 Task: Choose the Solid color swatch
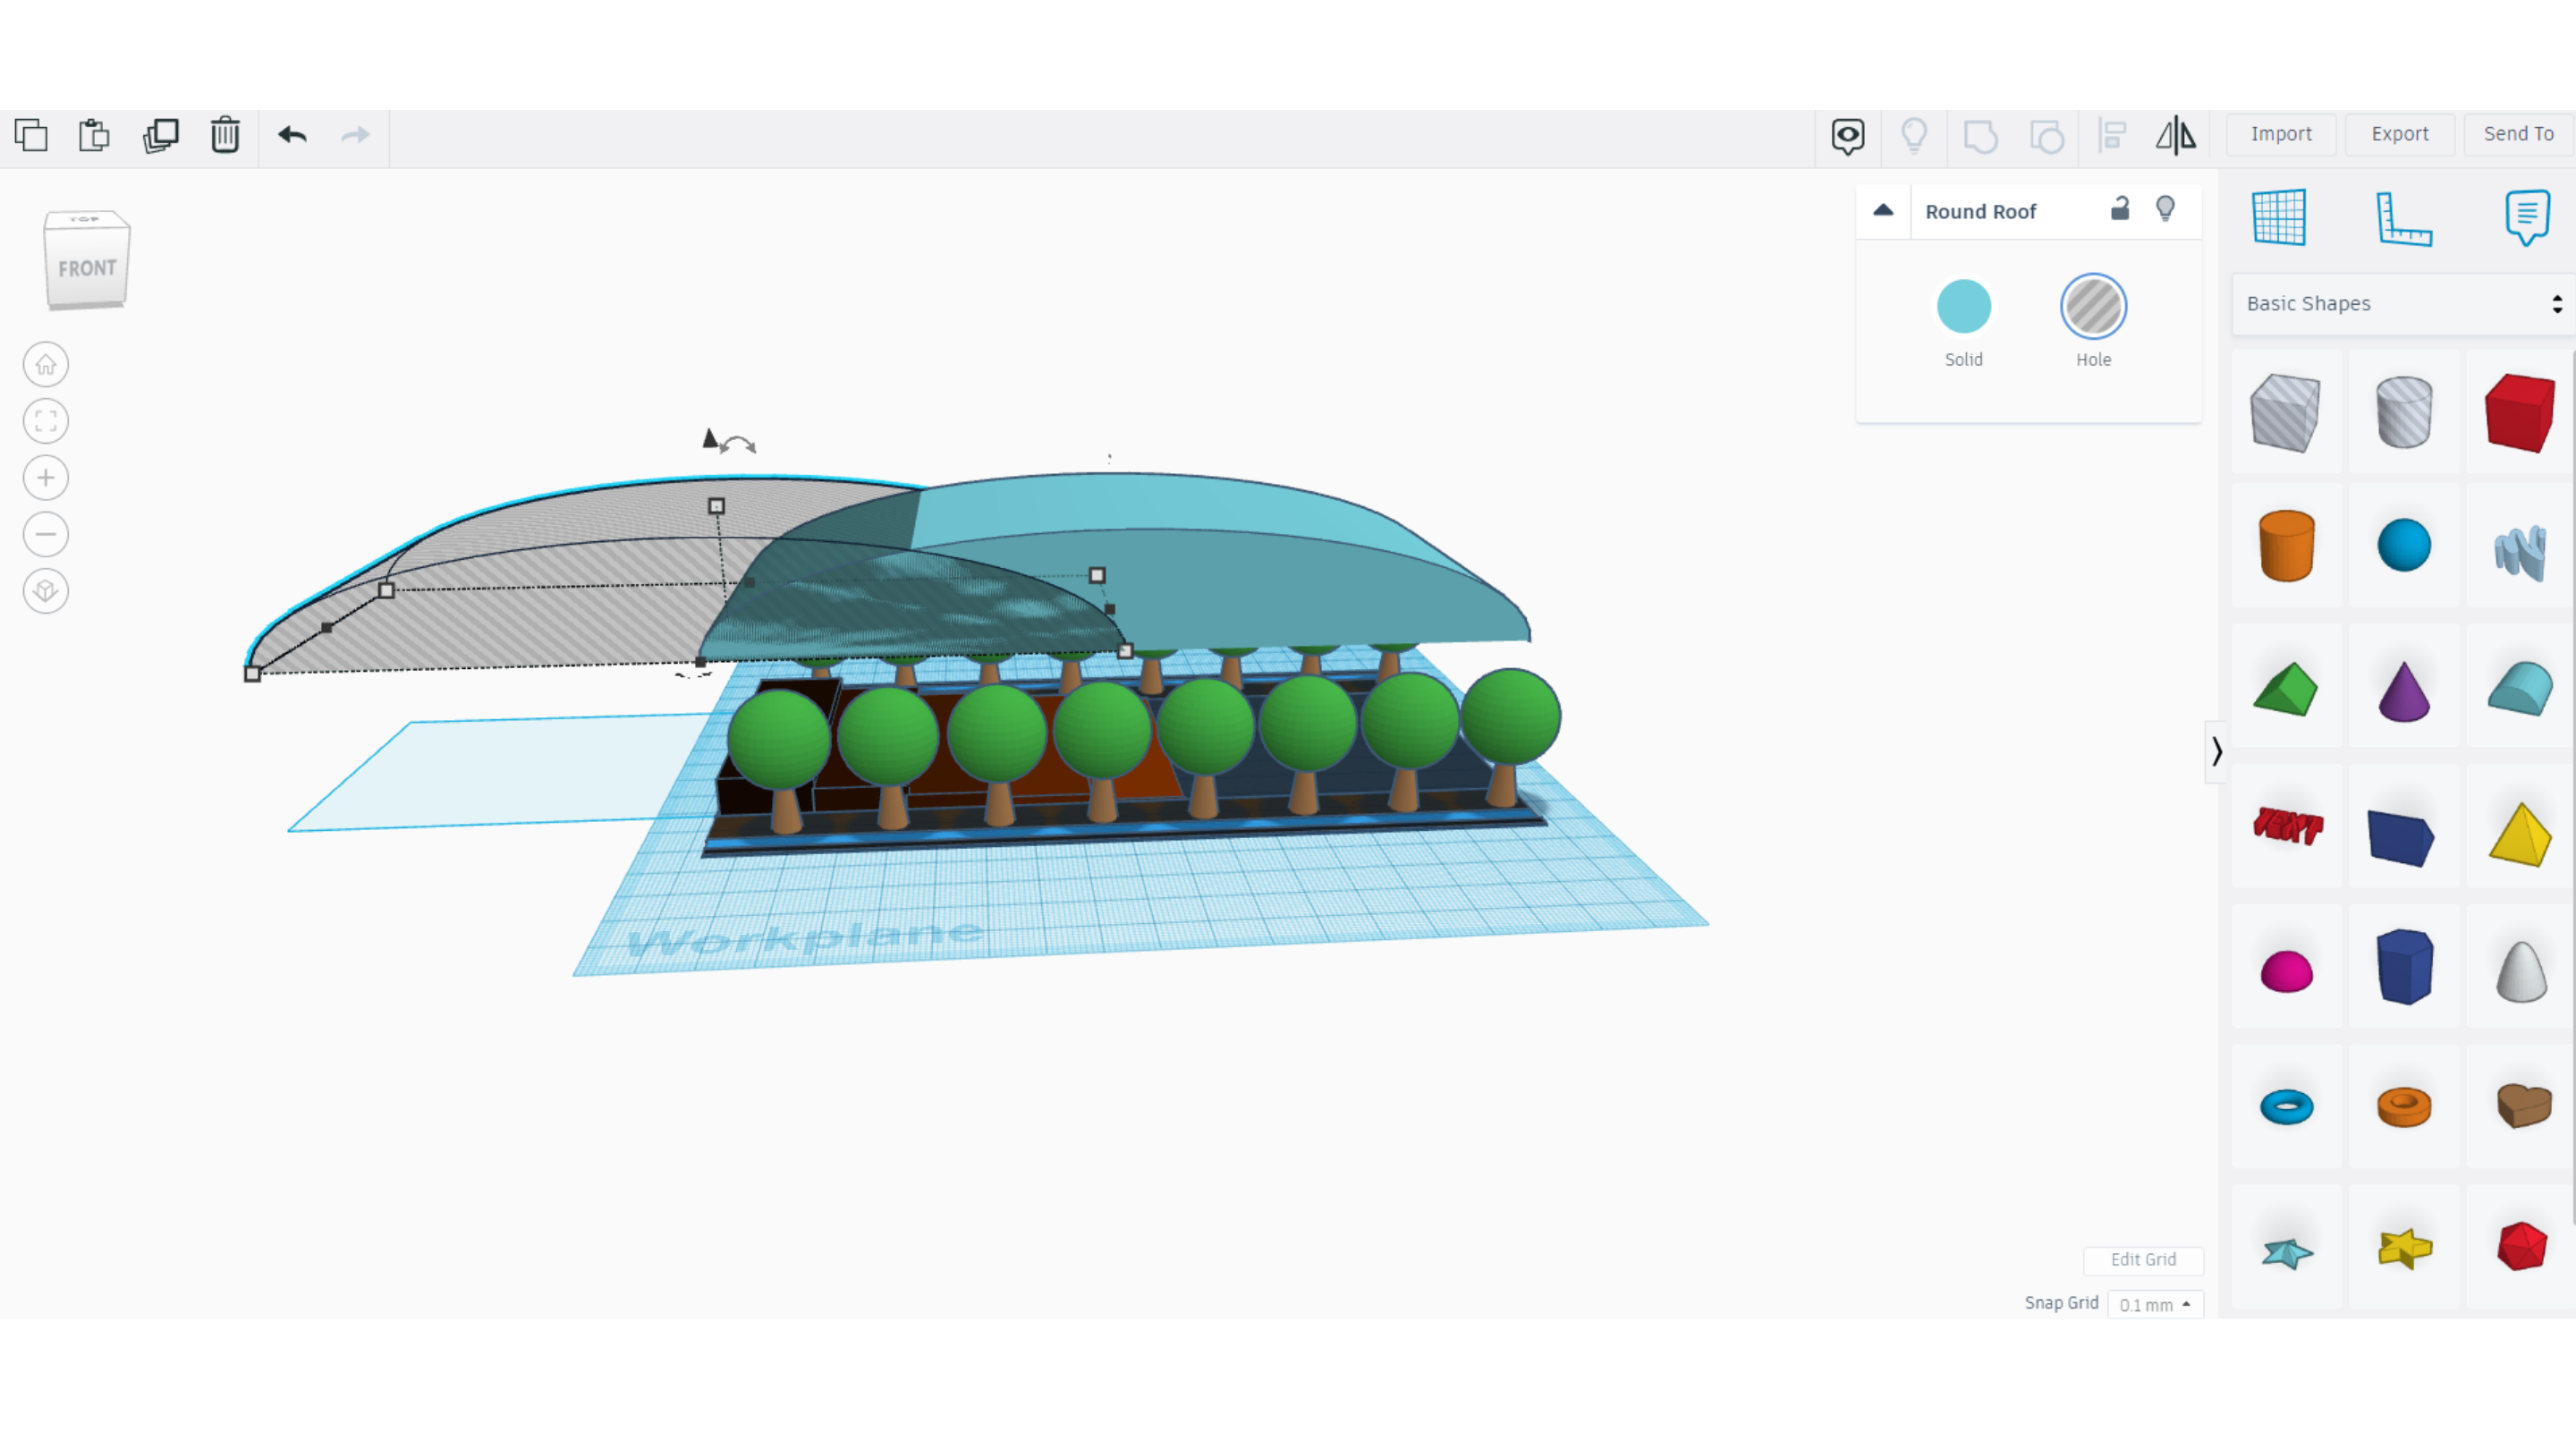tap(1963, 307)
